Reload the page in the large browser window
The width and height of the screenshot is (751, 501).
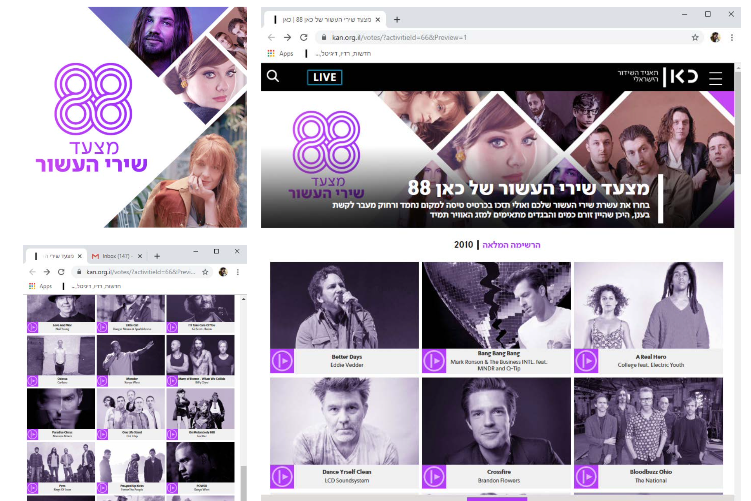pyautogui.click(x=304, y=37)
